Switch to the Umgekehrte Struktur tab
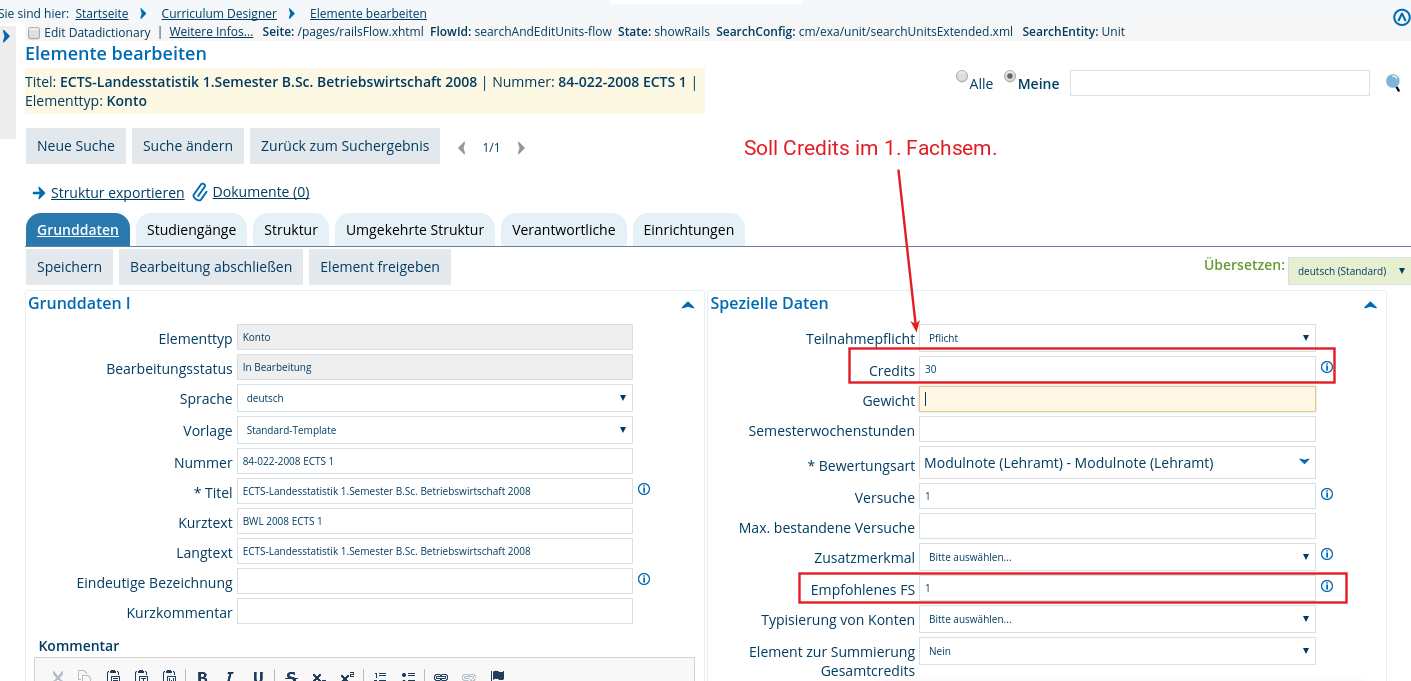The height and width of the screenshot is (681, 1411). (x=415, y=230)
